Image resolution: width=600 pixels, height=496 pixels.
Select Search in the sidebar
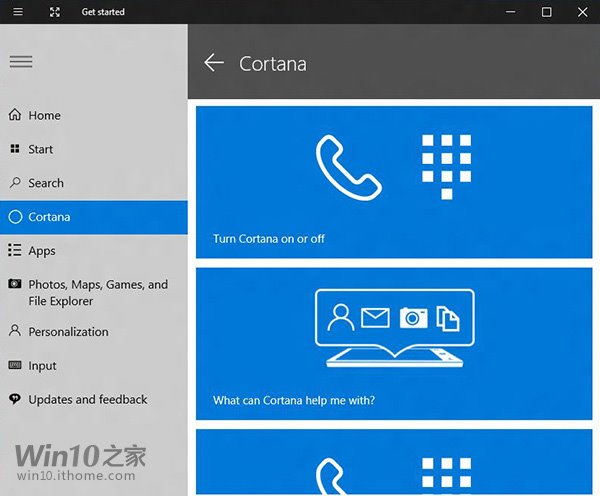pyautogui.click(x=94, y=183)
